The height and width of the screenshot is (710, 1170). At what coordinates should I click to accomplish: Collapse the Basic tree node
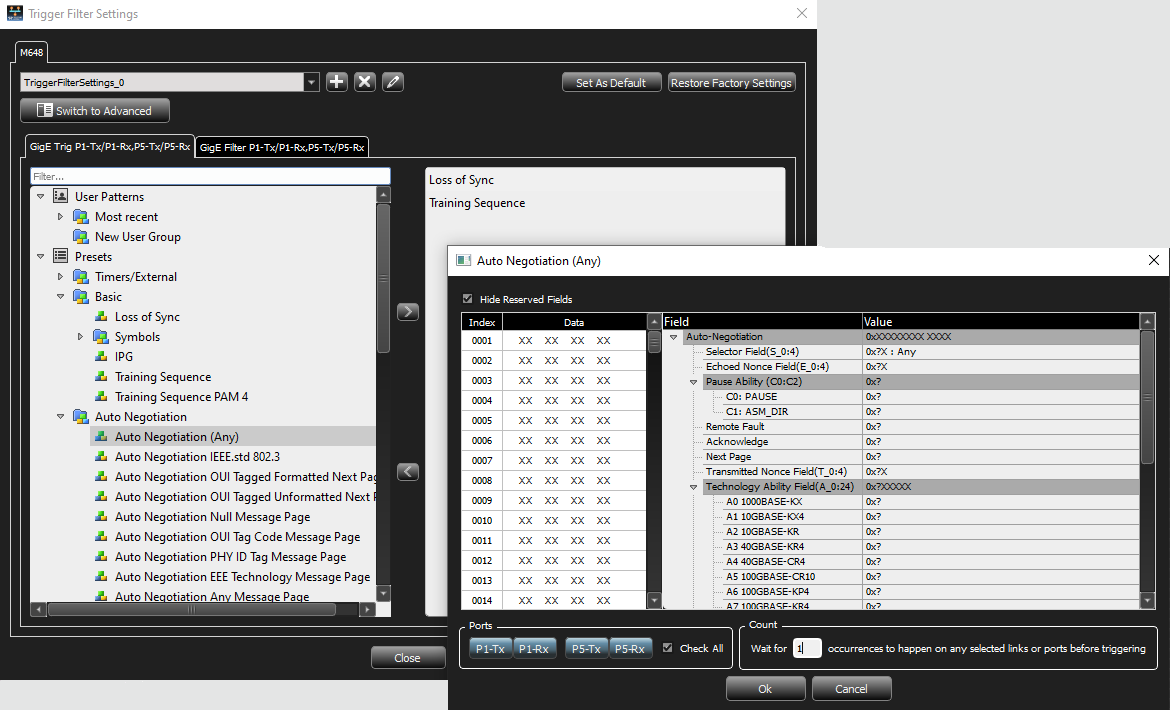tap(60, 297)
